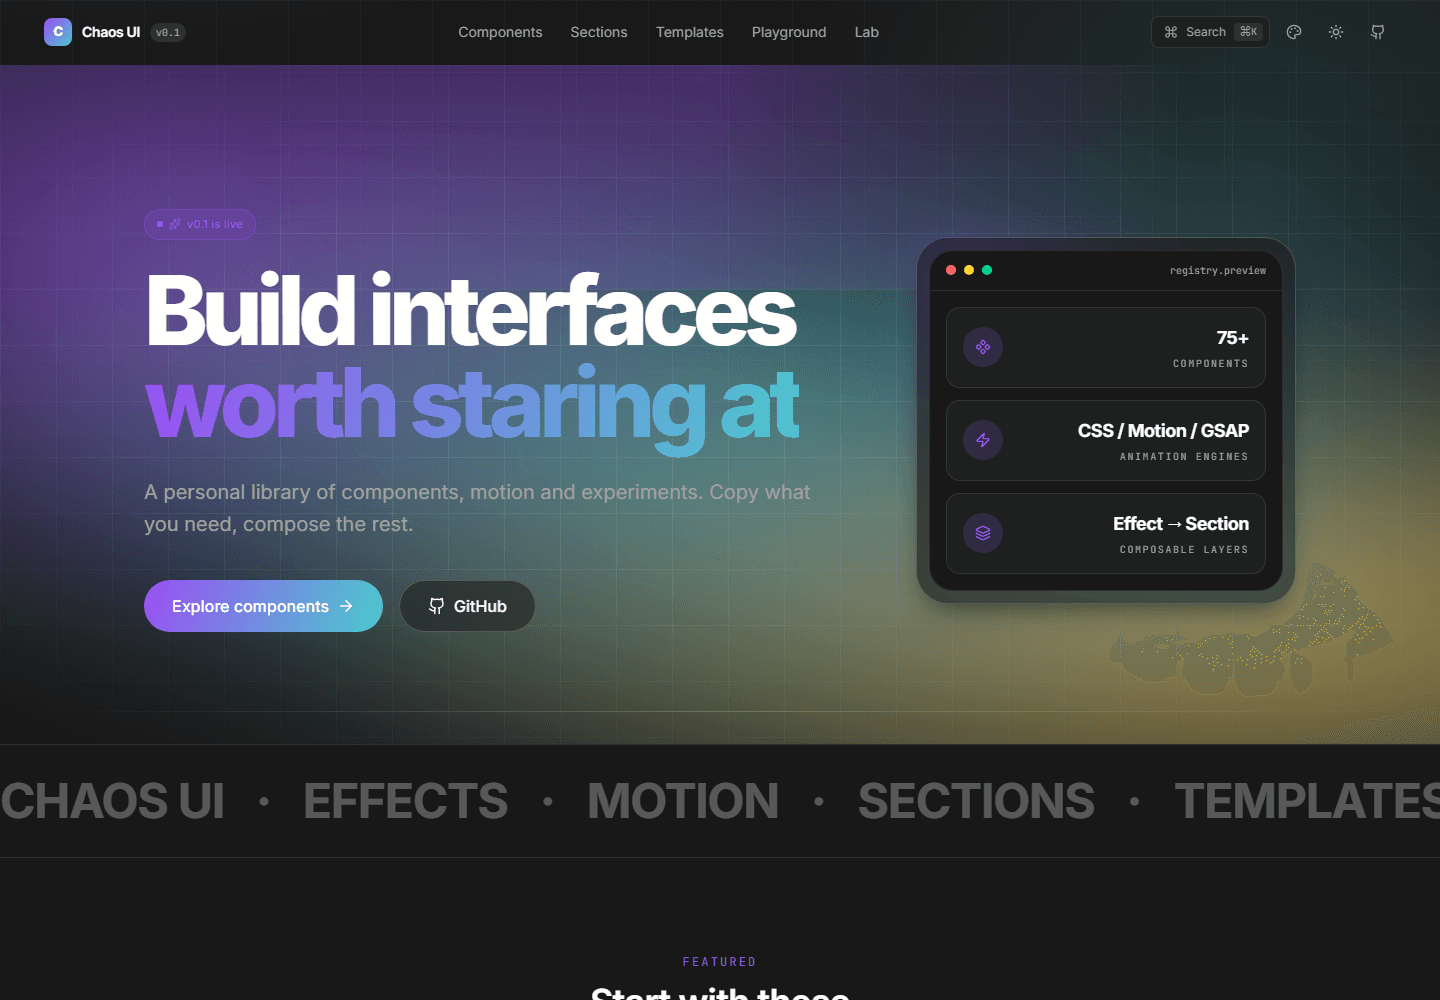Viewport: 1440px width, 1000px height.
Task: Click sparkle icon in v0.1 live badge
Action: (175, 224)
